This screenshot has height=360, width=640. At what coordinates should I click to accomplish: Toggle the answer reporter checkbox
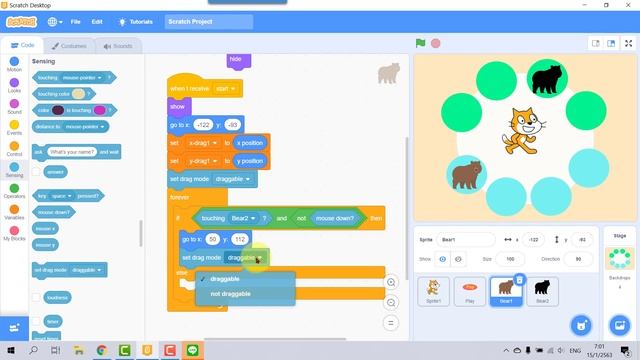tap(36, 172)
